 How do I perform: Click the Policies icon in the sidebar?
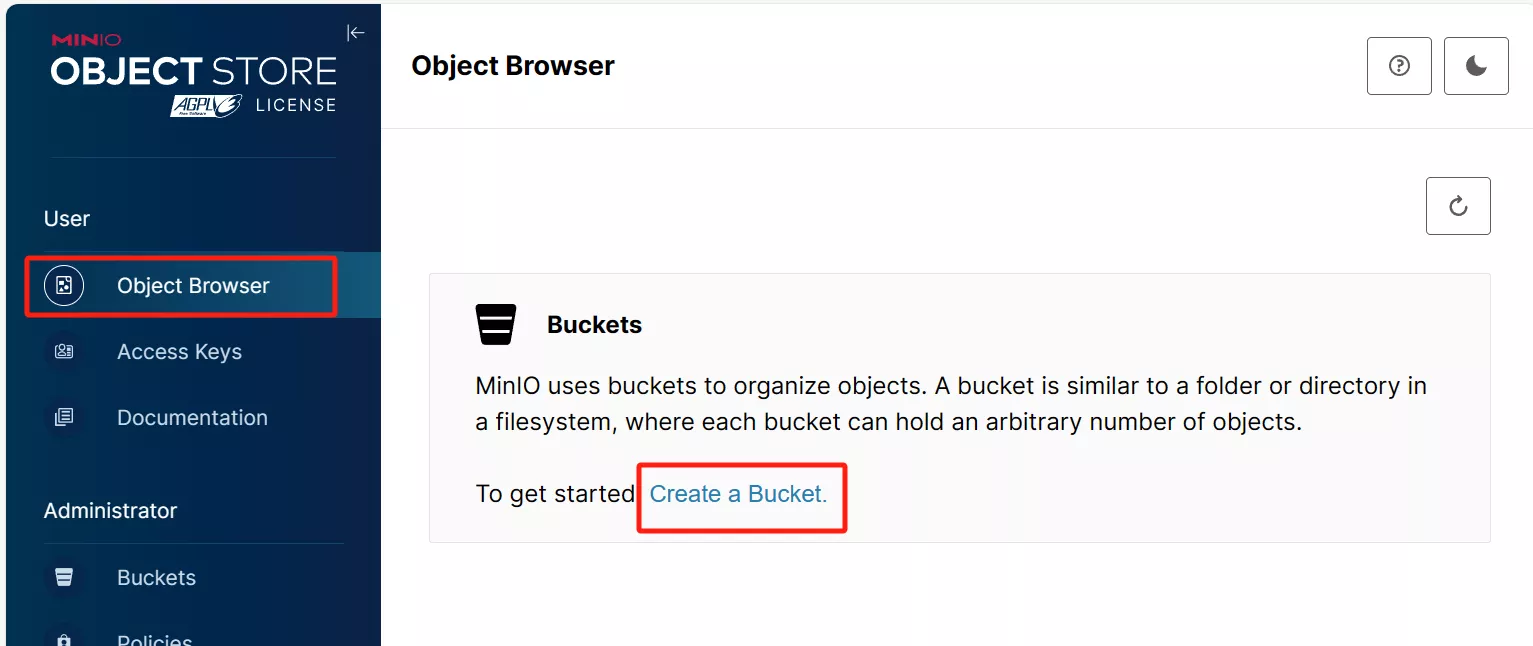point(64,639)
